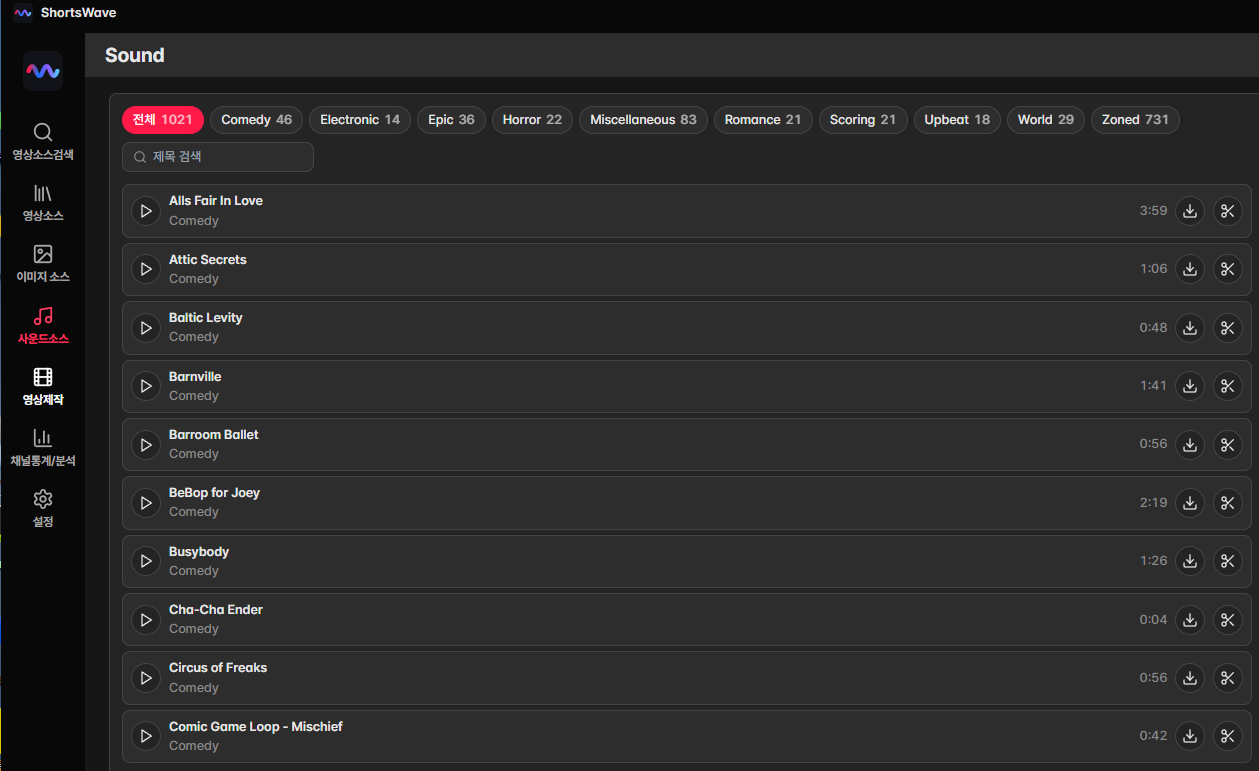Open the 영상소스 library in sidebar

tap(43, 203)
